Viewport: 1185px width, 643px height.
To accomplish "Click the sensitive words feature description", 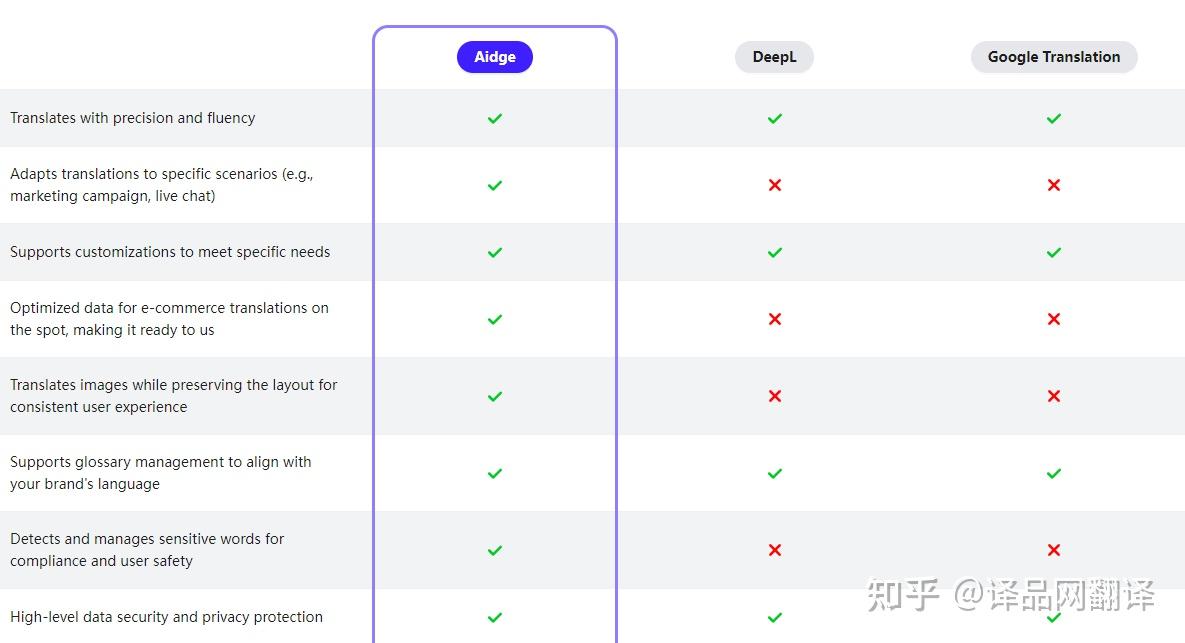I will point(147,550).
